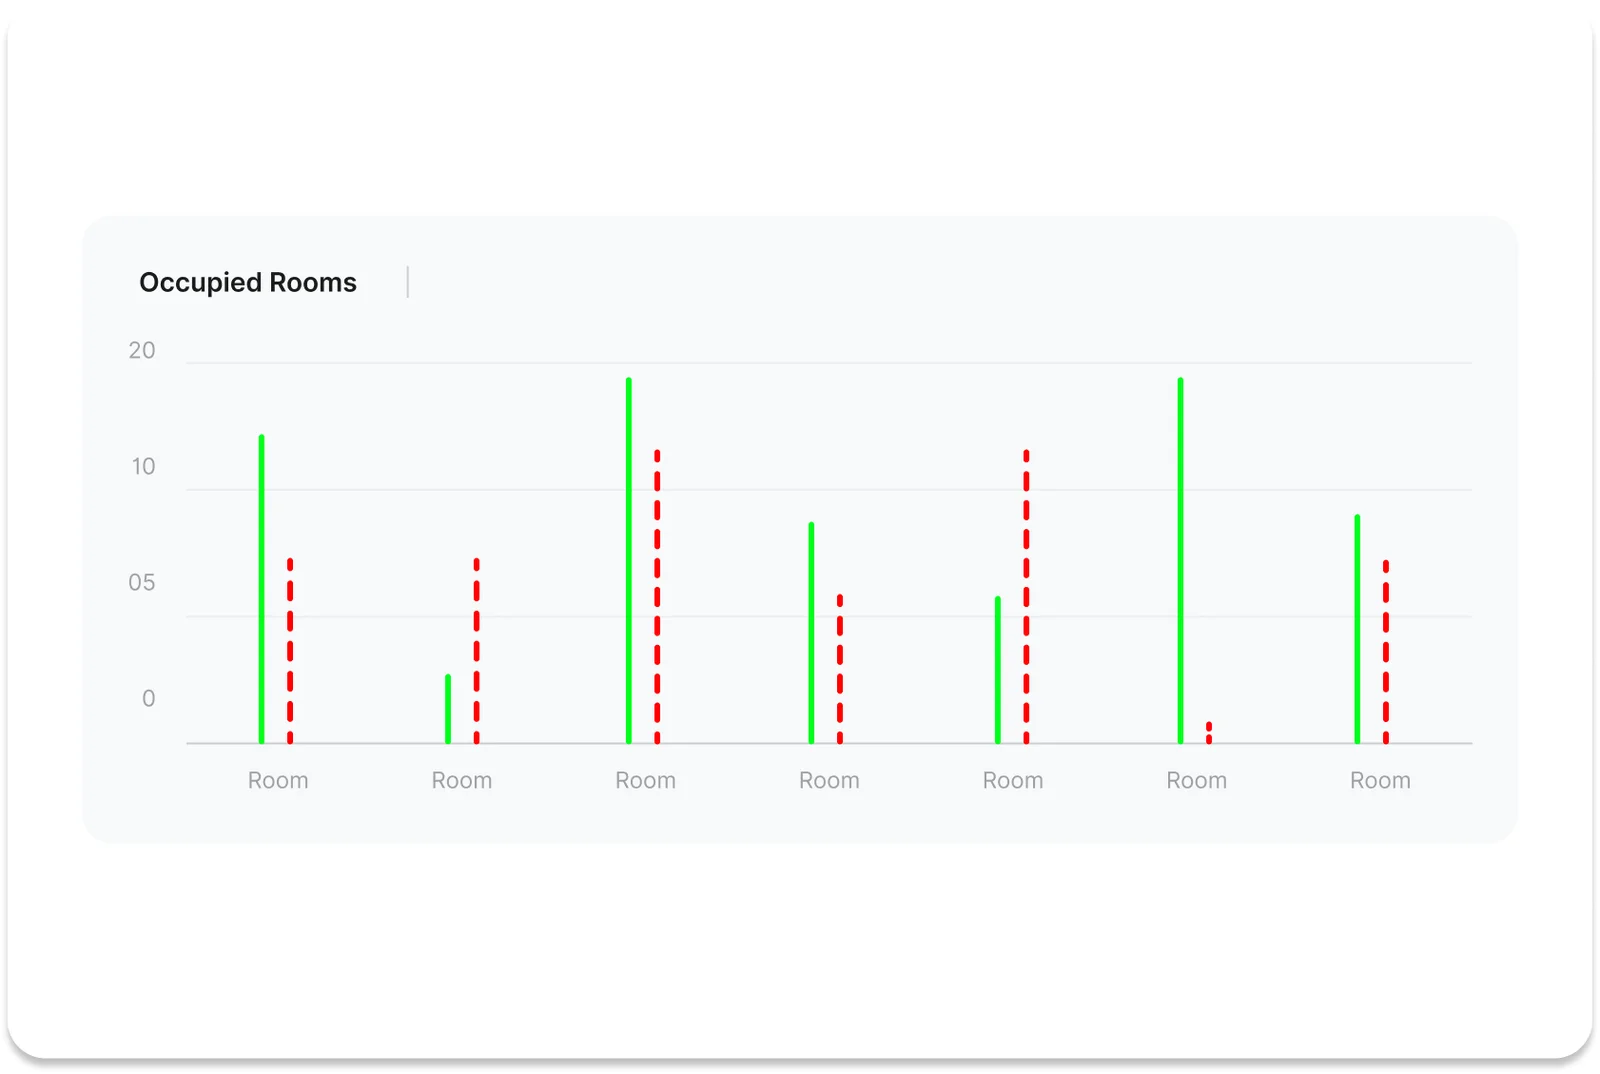The height and width of the screenshot is (1074, 1600).
Task: Click the red dashed bar of the fifth Room
Action: coord(1026,597)
